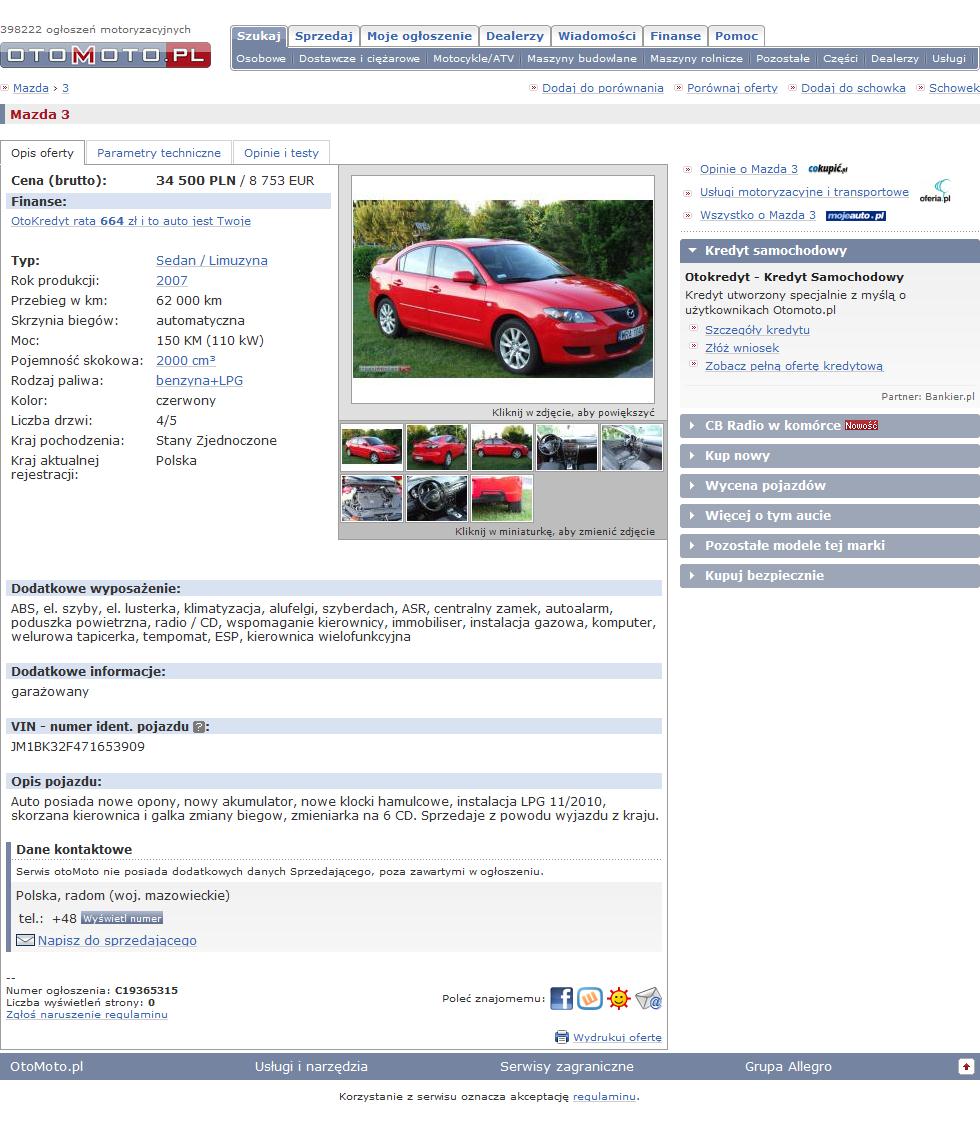Image resolution: width=980 pixels, height=1122 pixels.
Task: Open the mojeauto.pl logo
Action: tap(856, 215)
